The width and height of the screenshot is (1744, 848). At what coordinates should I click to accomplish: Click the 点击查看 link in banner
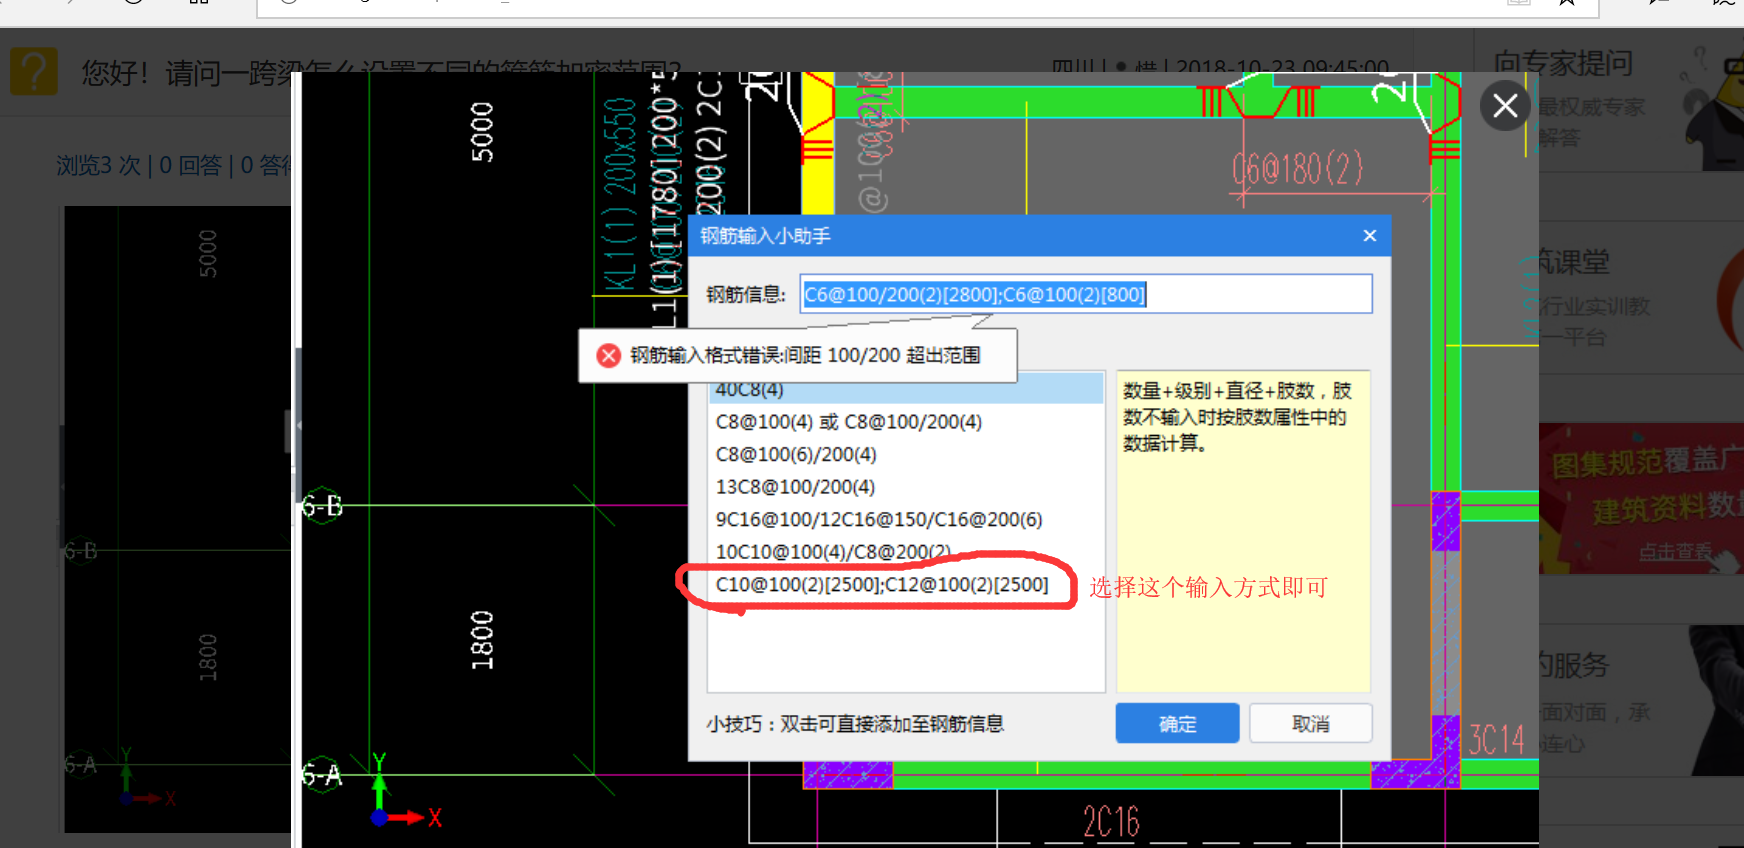click(1674, 552)
